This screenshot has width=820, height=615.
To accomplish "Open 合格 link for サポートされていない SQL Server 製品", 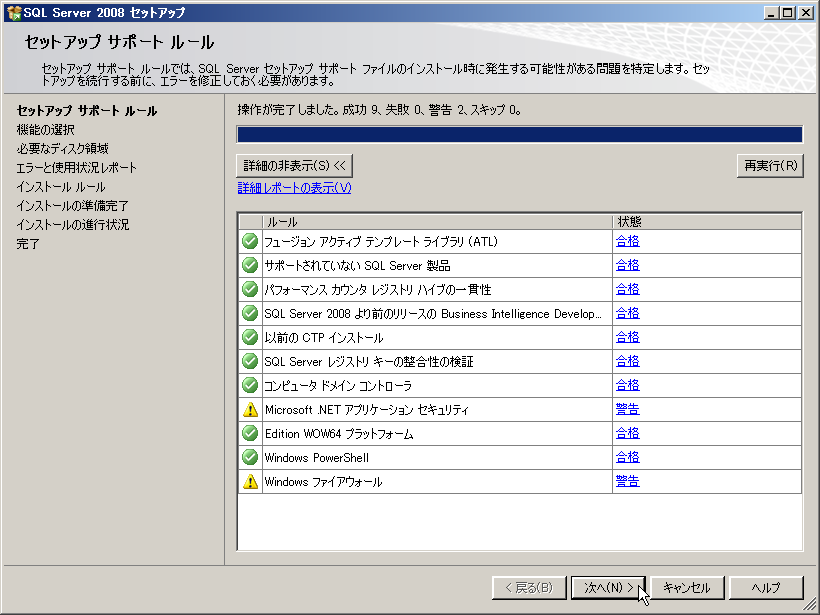I will point(628,265).
